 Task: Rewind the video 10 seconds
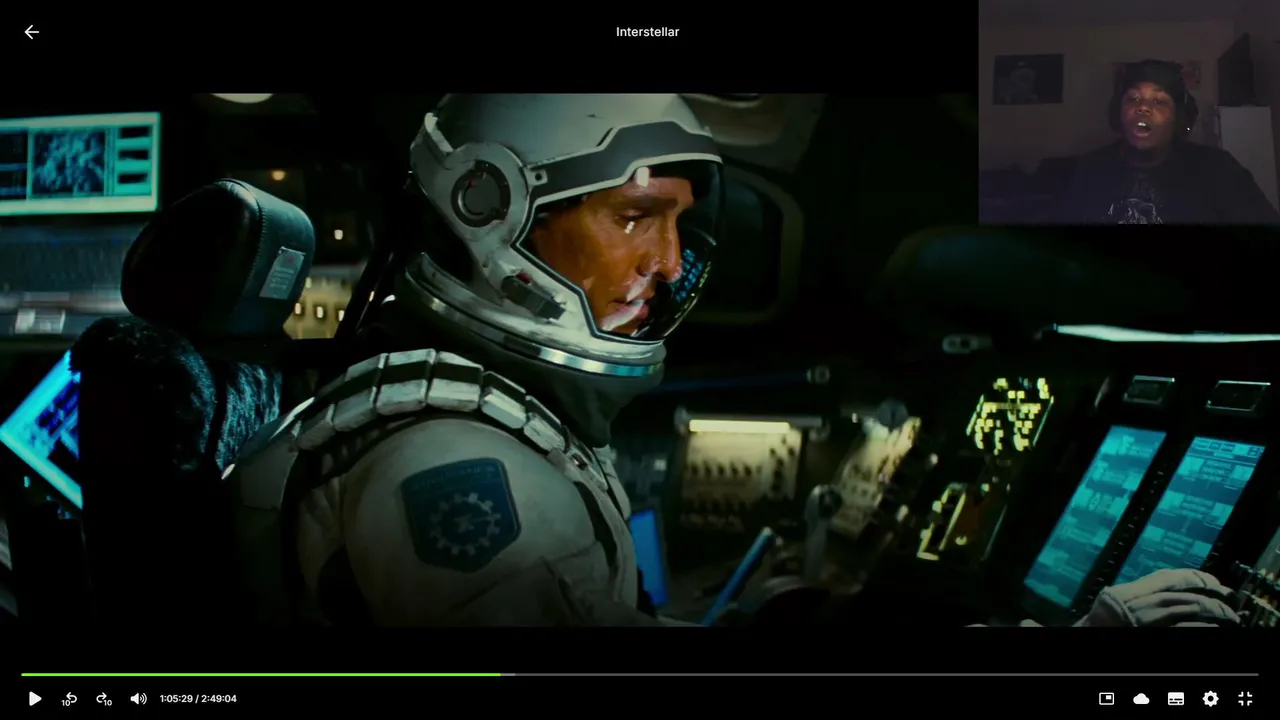[69, 699]
